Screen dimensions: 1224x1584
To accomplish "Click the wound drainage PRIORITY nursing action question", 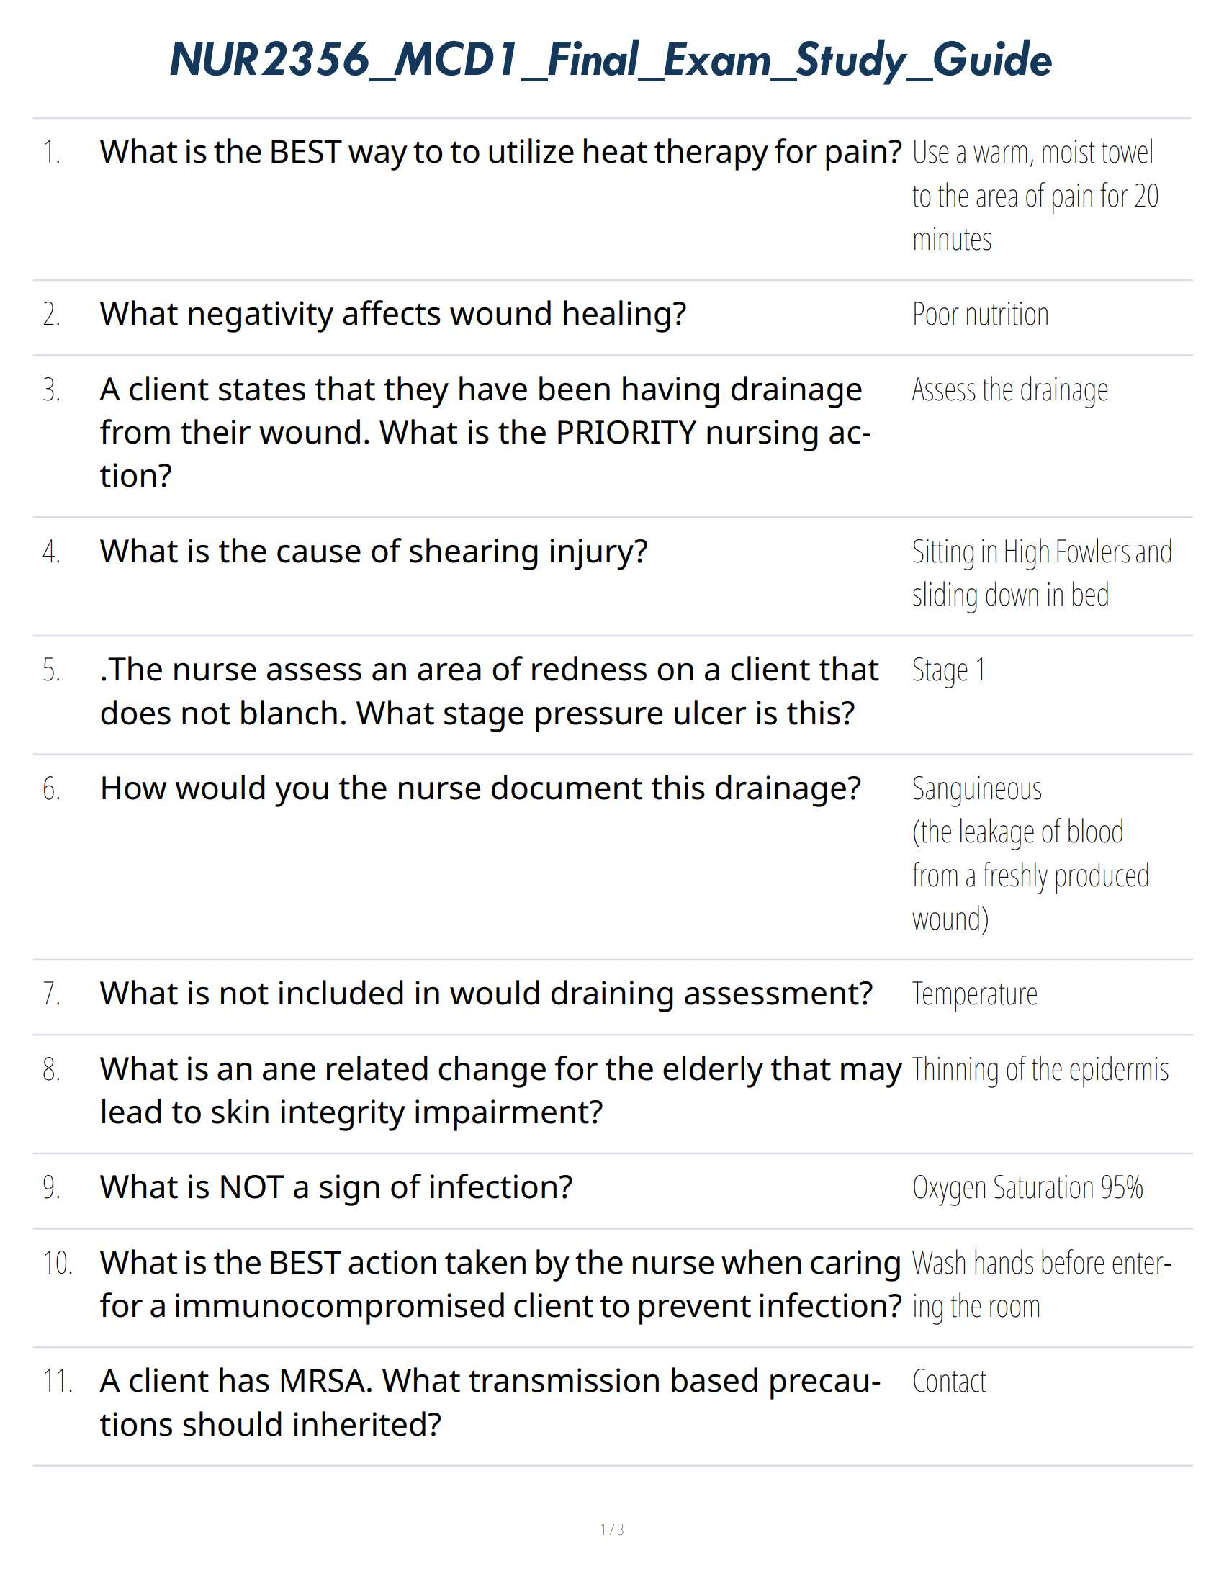I will point(485,432).
